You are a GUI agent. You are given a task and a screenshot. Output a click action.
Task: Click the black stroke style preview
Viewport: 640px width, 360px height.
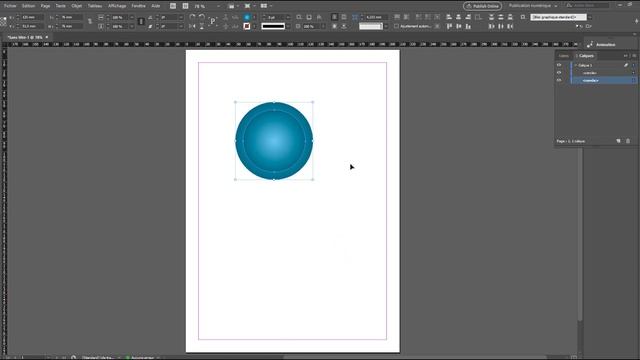[x=273, y=26]
